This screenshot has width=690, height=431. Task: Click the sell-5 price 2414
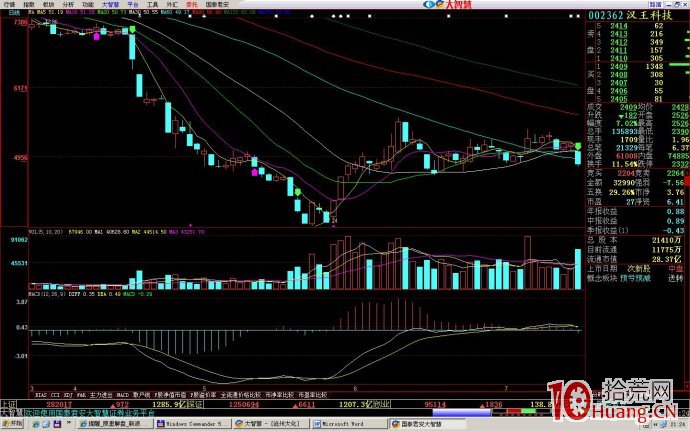(x=619, y=26)
